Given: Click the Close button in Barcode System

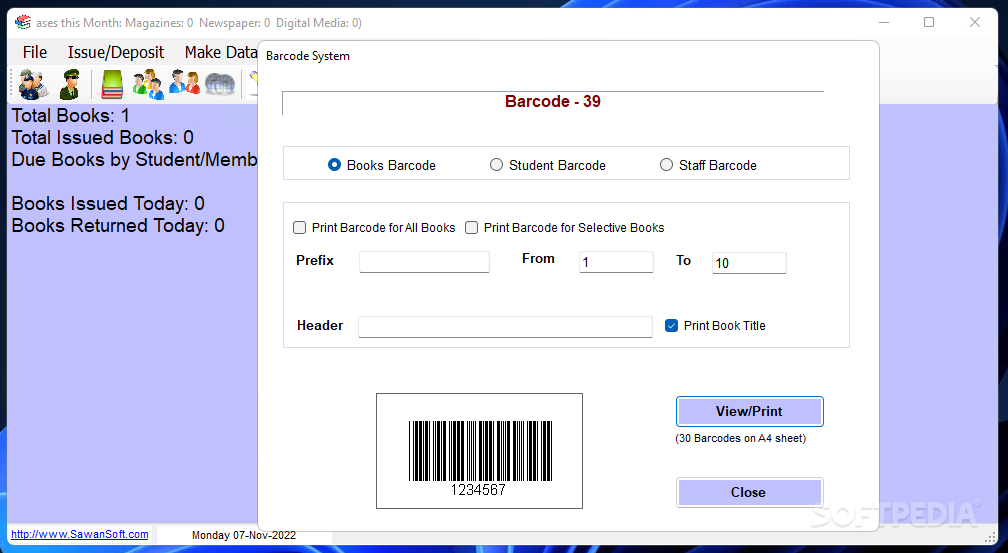Looking at the screenshot, I should pos(750,493).
